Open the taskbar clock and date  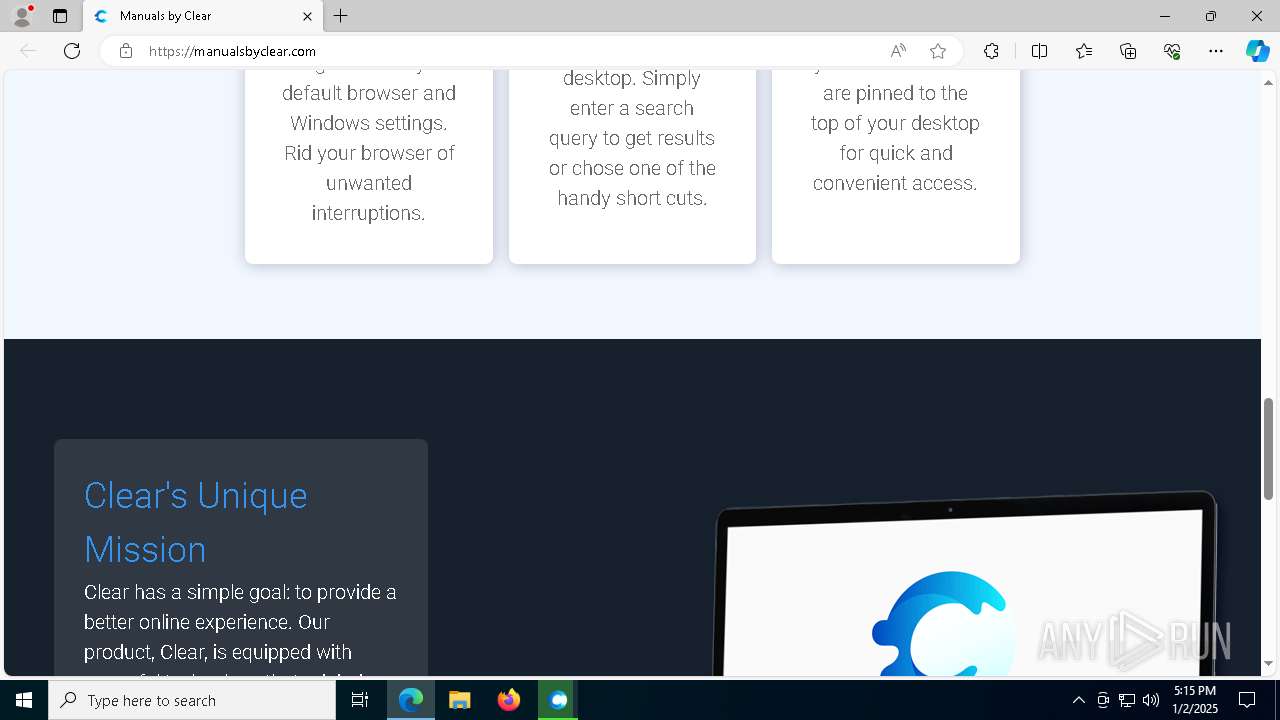(1194, 700)
